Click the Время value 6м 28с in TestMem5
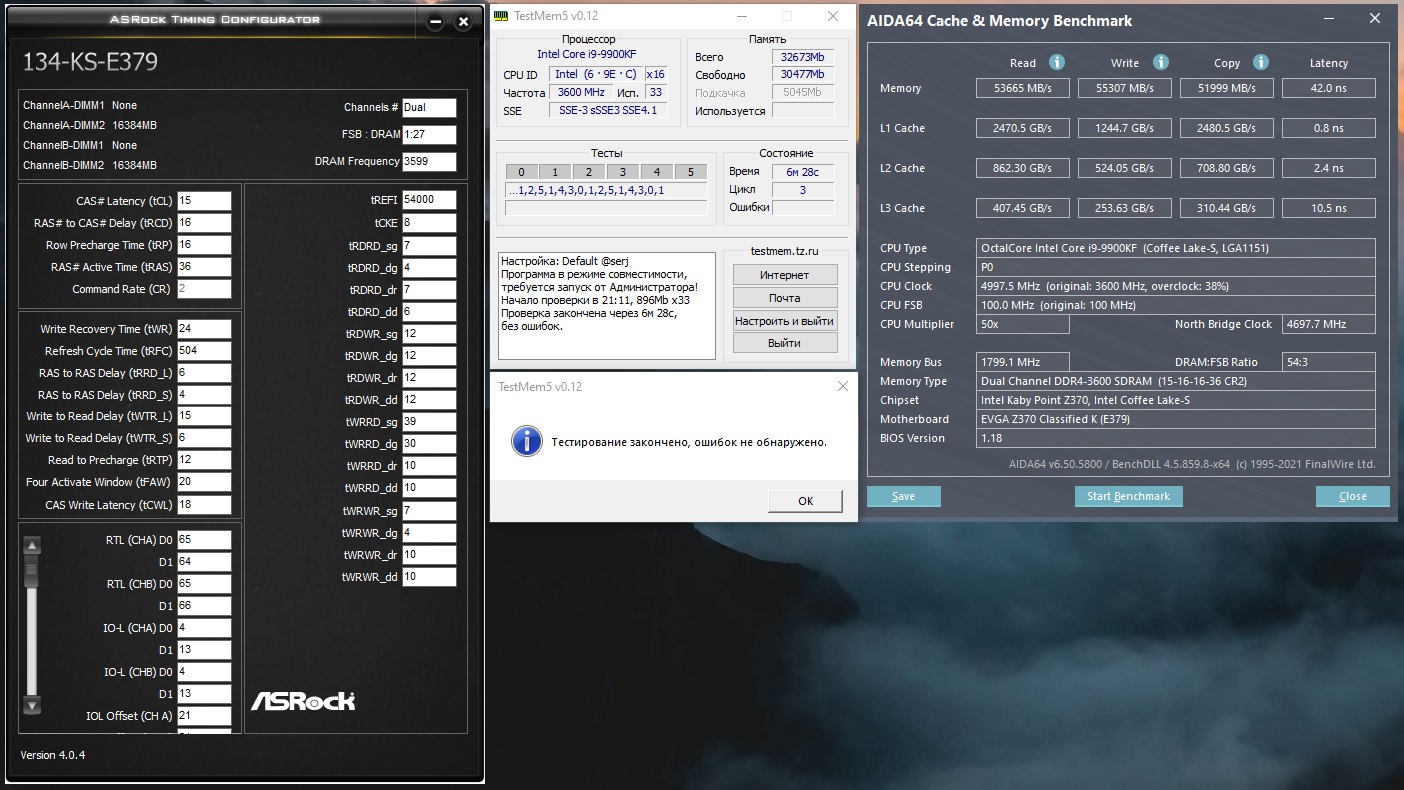 tap(803, 171)
